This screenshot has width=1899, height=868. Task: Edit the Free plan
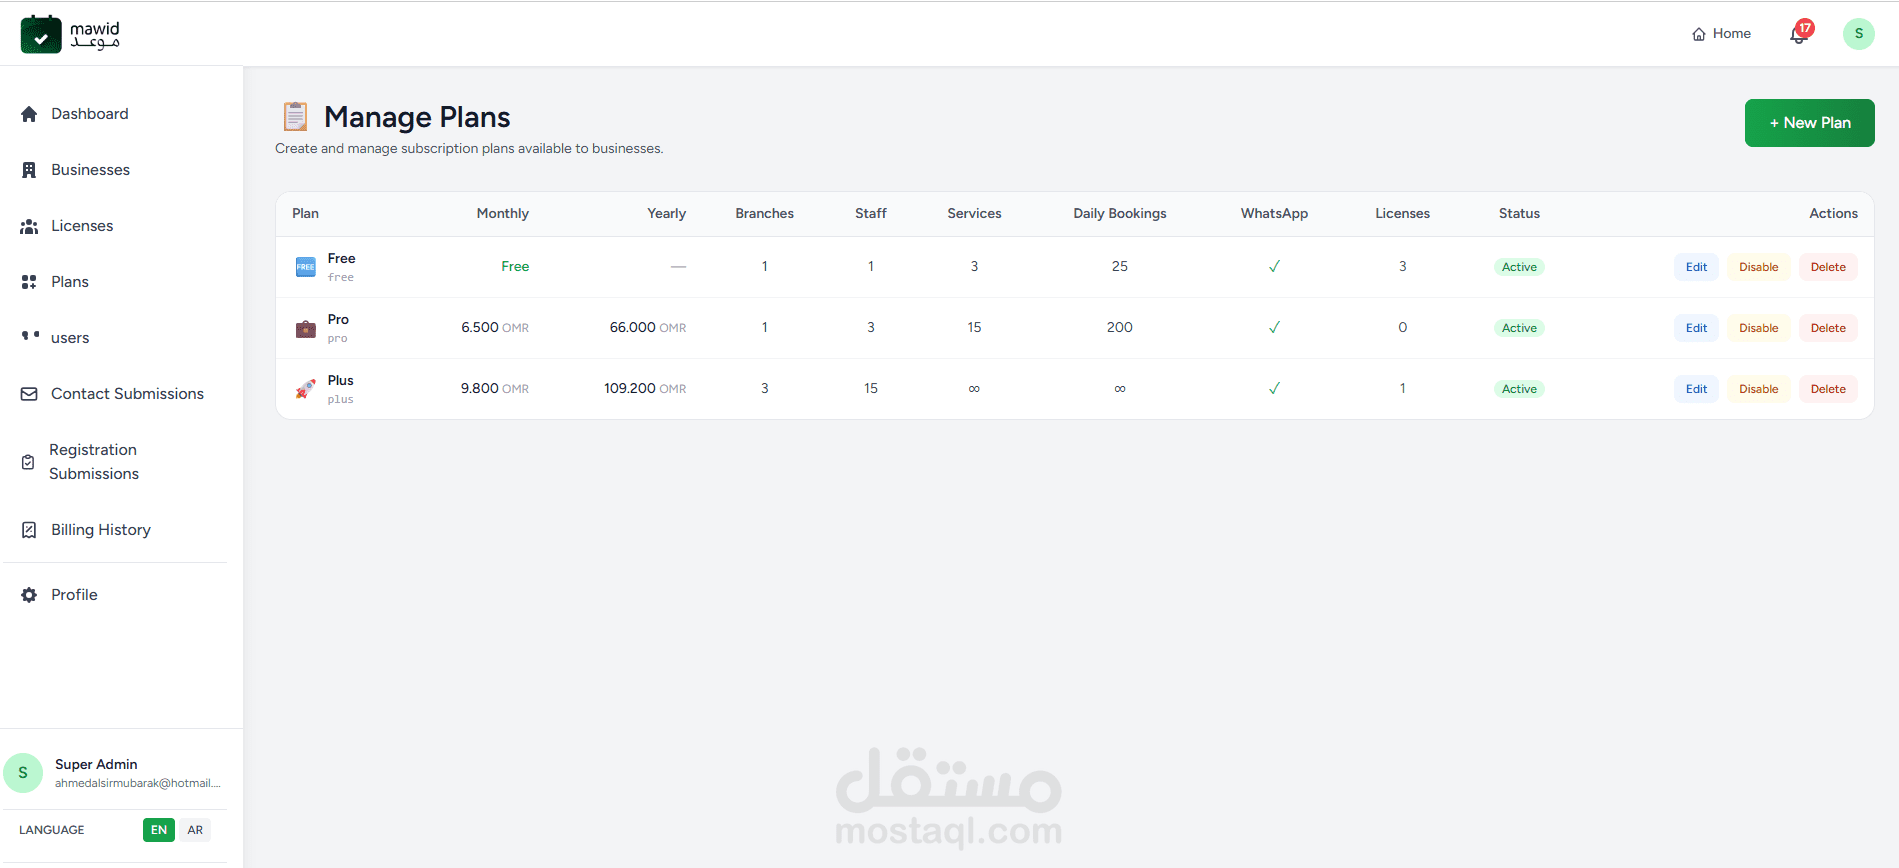[x=1696, y=267]
